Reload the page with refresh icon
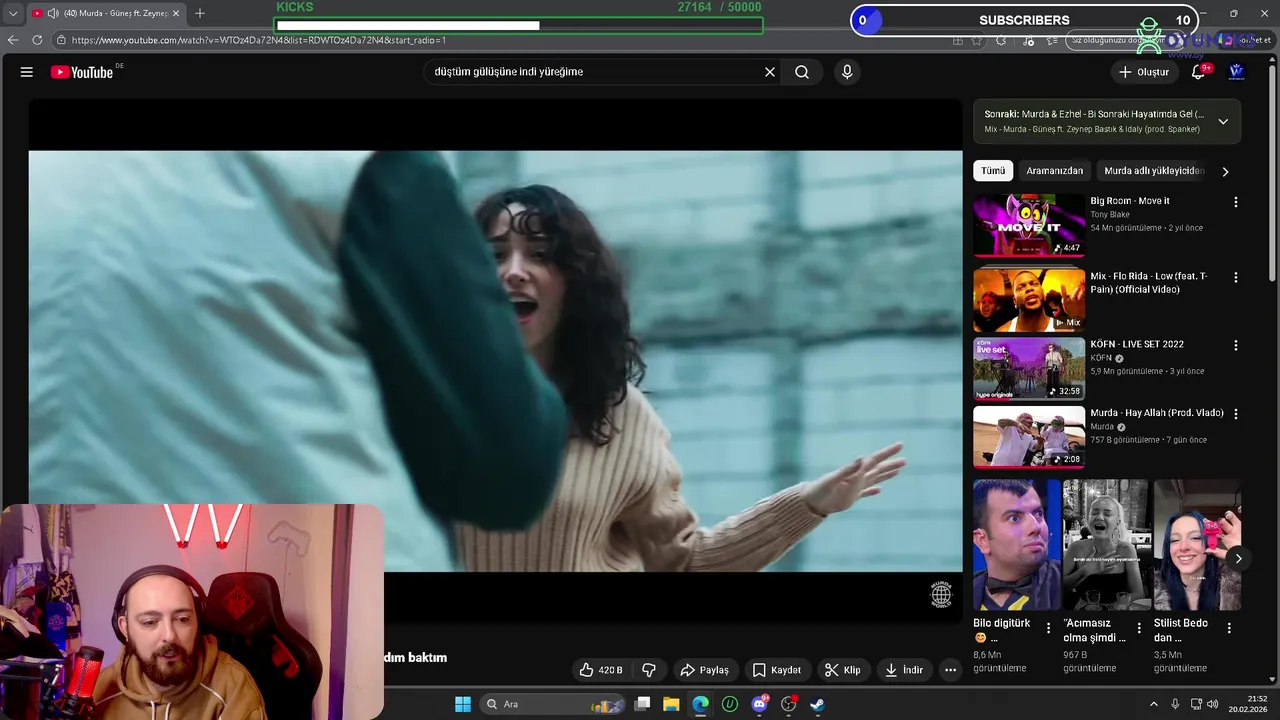1280x720 pixels. pyautogui.click(x=37, y=40)
